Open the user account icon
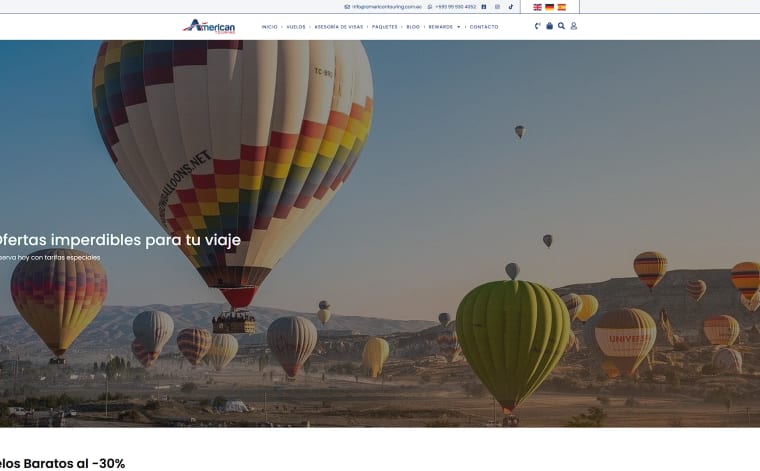The width and height of the screenshot is (760, 471). (573, 26)
